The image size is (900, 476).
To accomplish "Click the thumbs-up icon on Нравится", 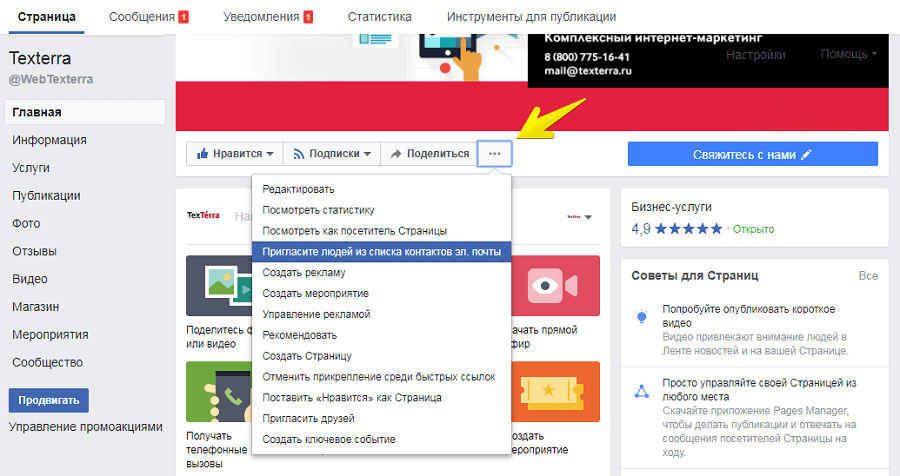I will 202,153.
